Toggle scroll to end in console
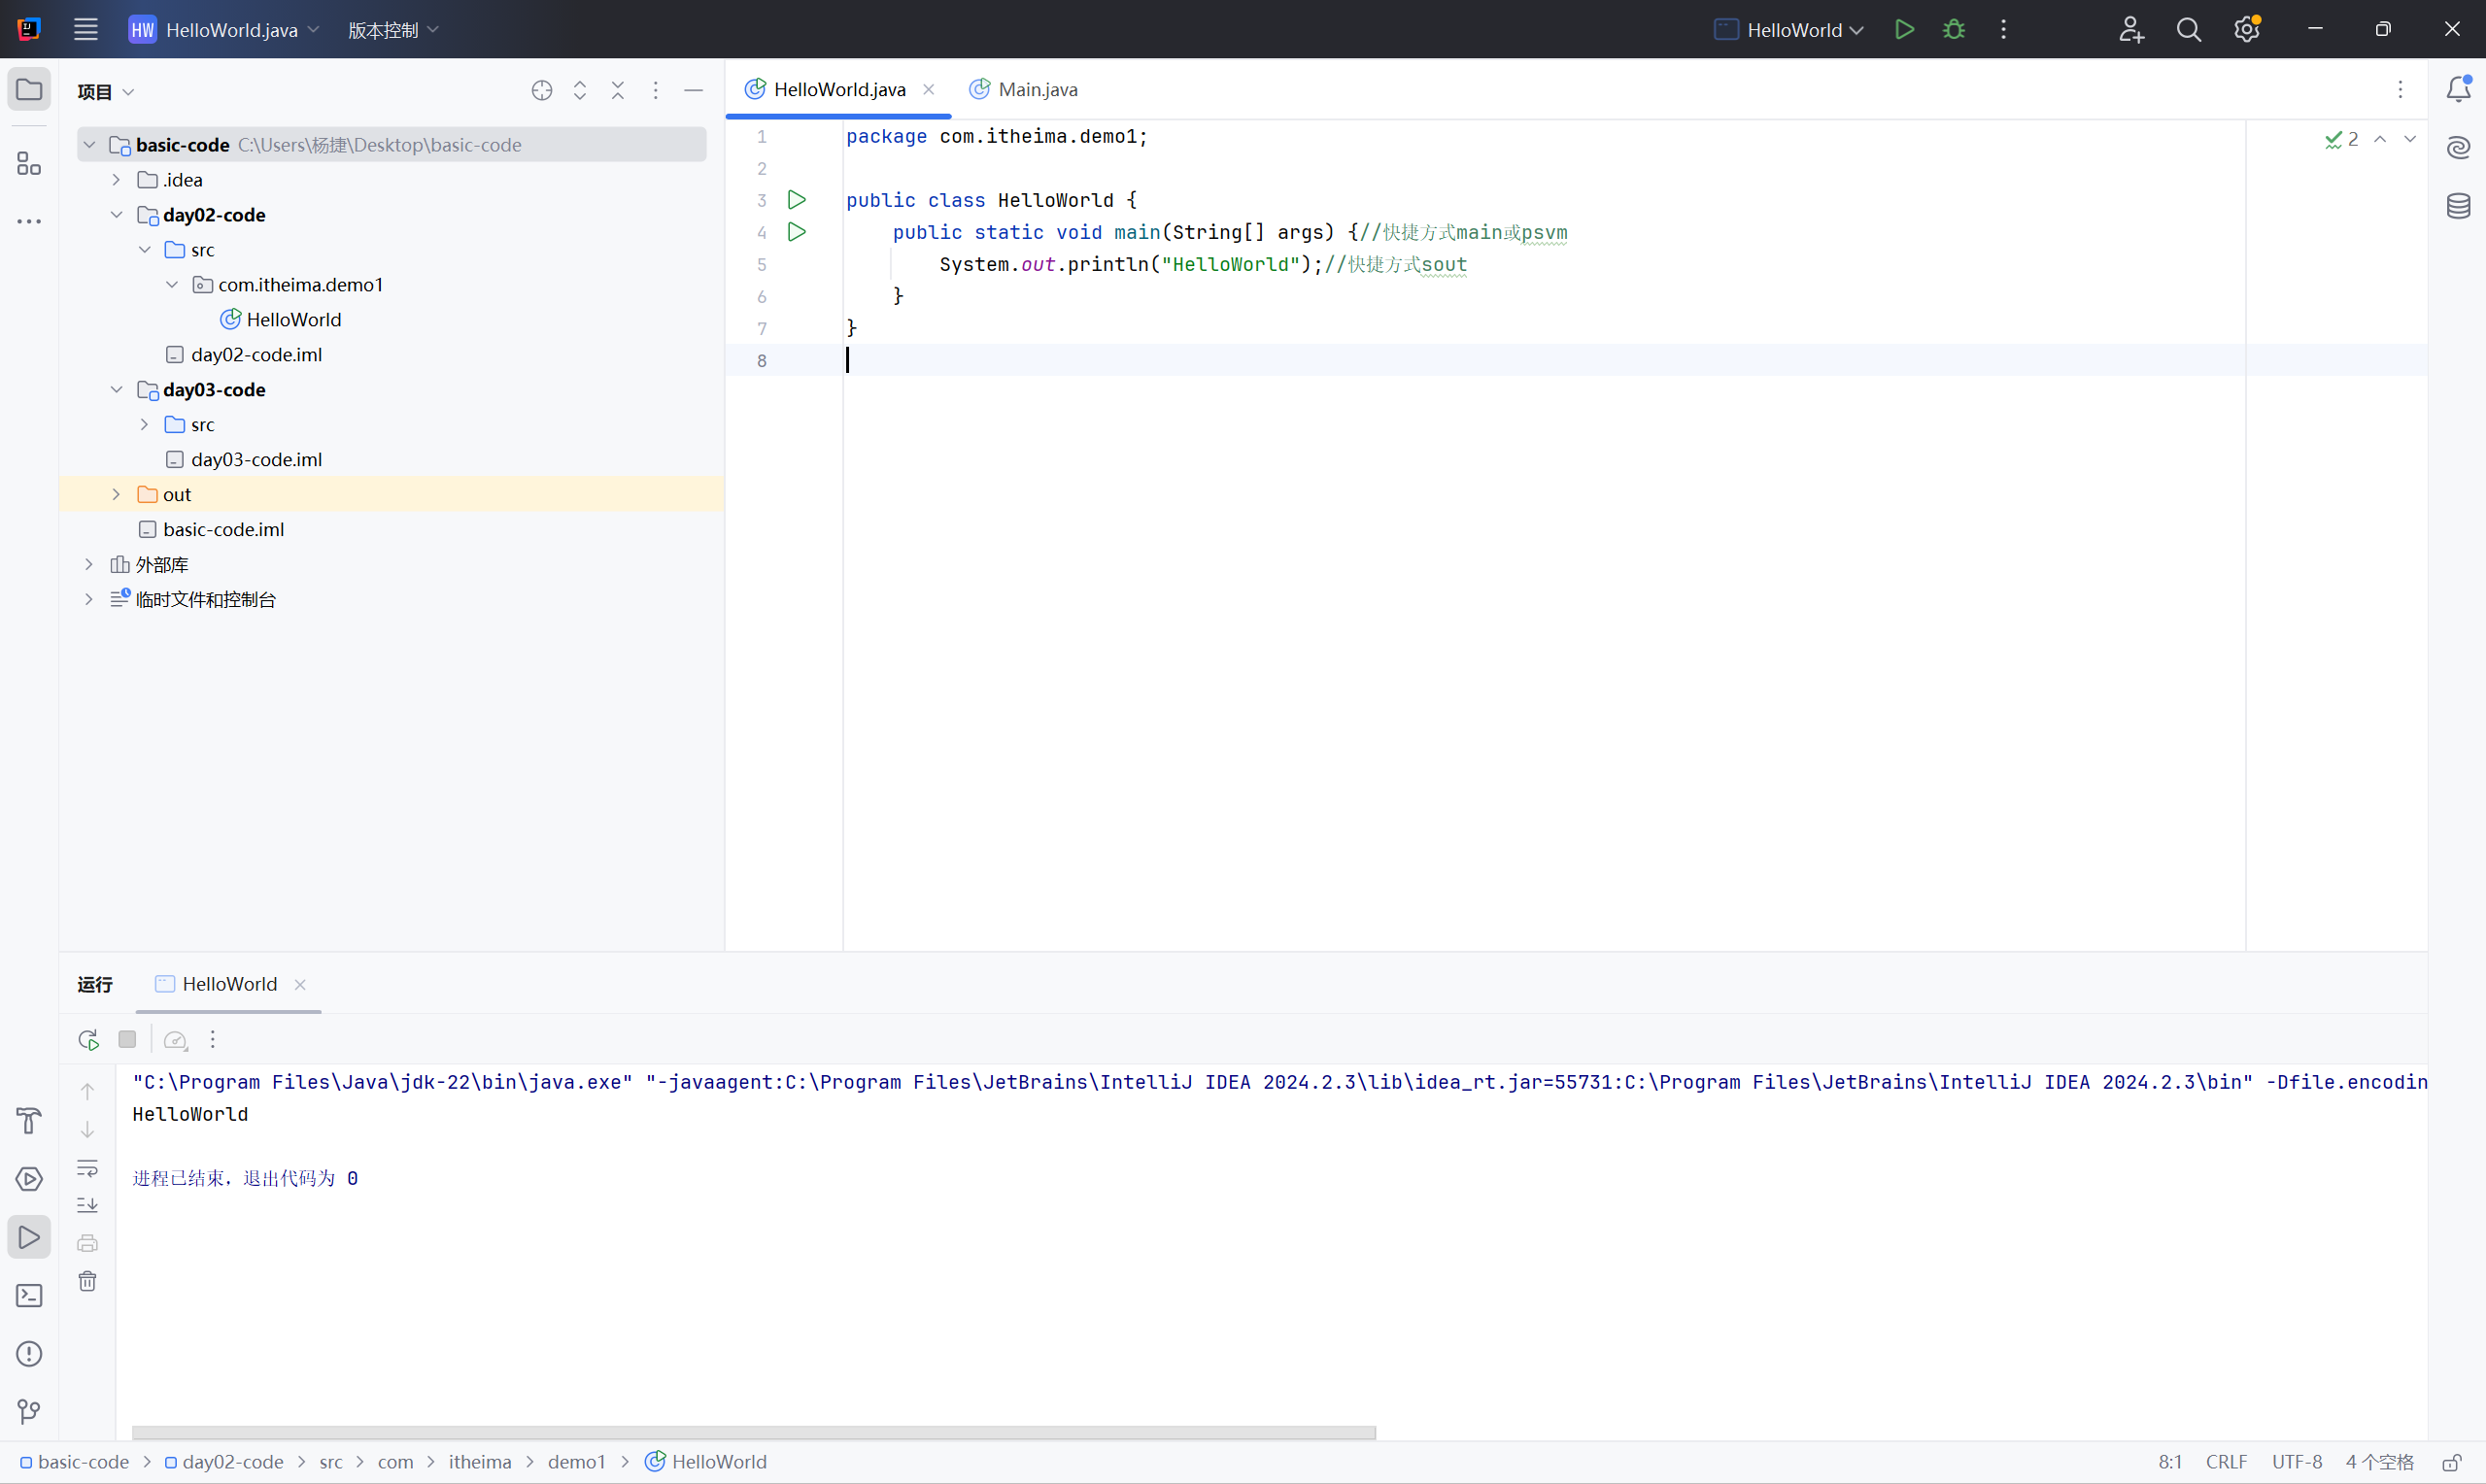The image size is (2486, 1484). coord(88,1205)
